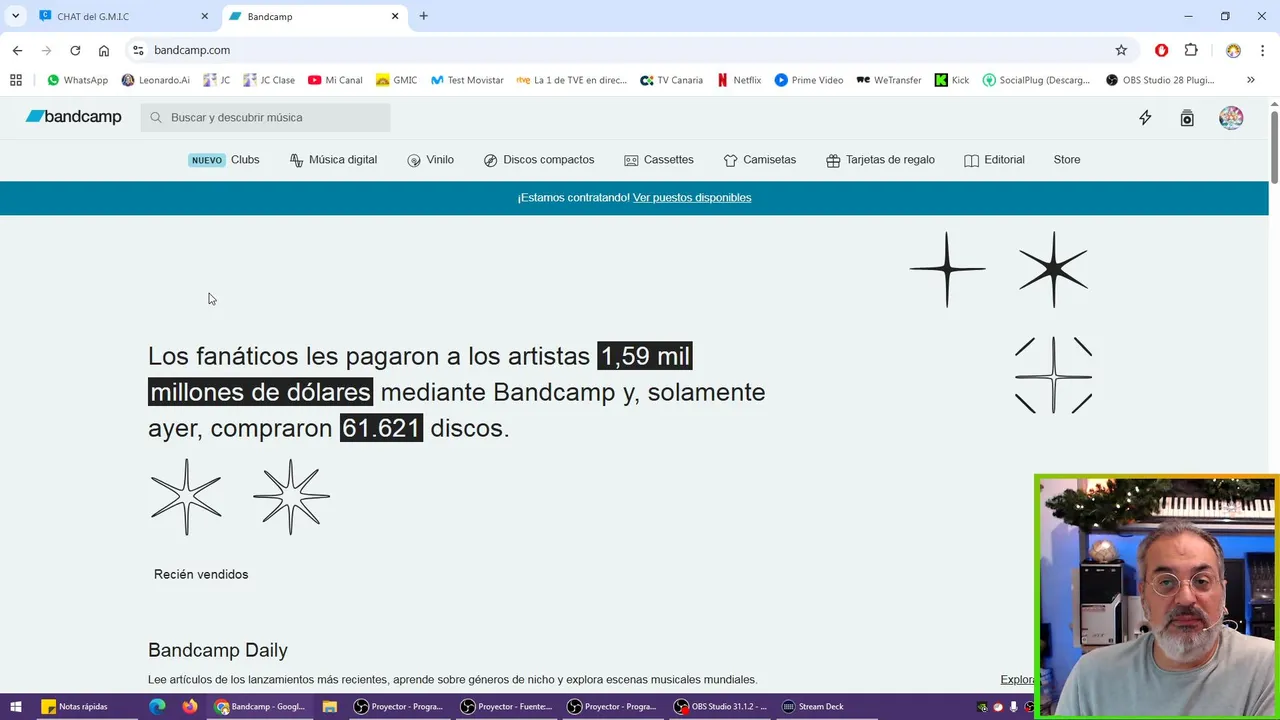Open 'Notas rápidas' in the taskbar
Image resolution: width=1280 pixels, height=720 pixels.
tap(75, 706)
